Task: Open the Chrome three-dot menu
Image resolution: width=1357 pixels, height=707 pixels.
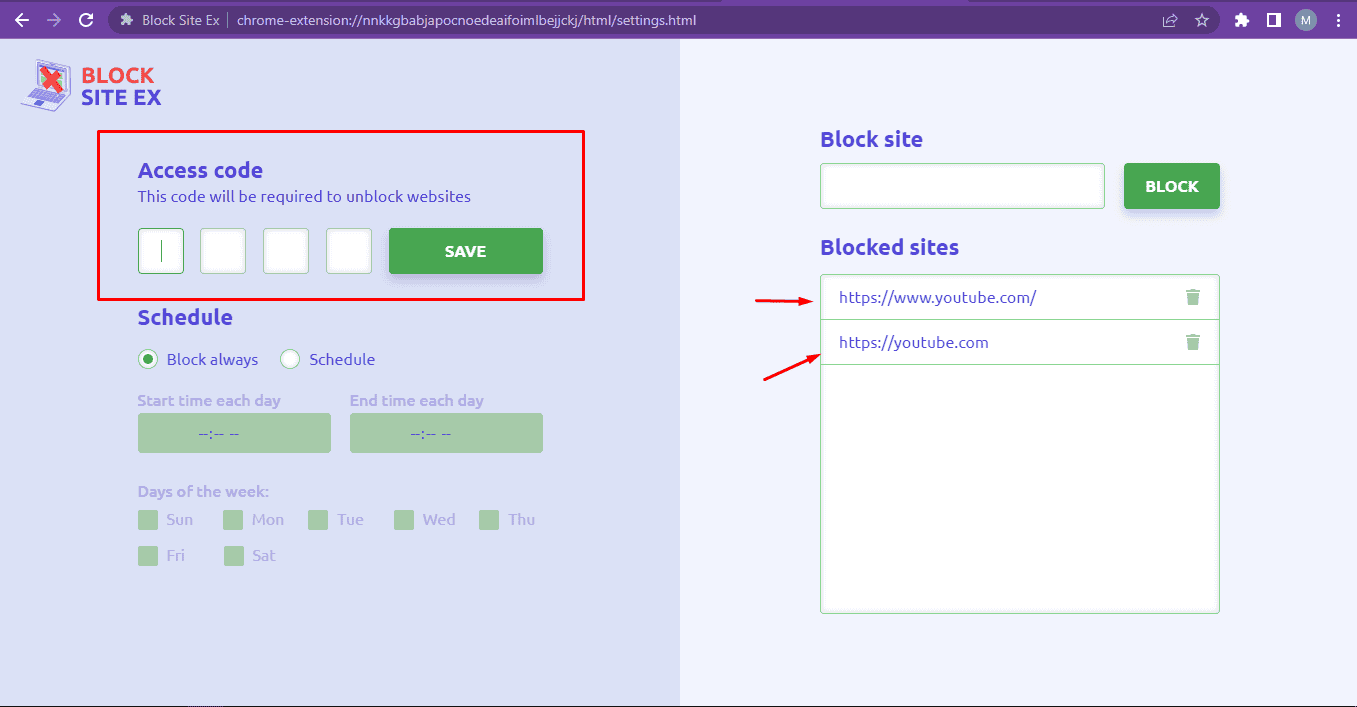Action: point(1338,19)
